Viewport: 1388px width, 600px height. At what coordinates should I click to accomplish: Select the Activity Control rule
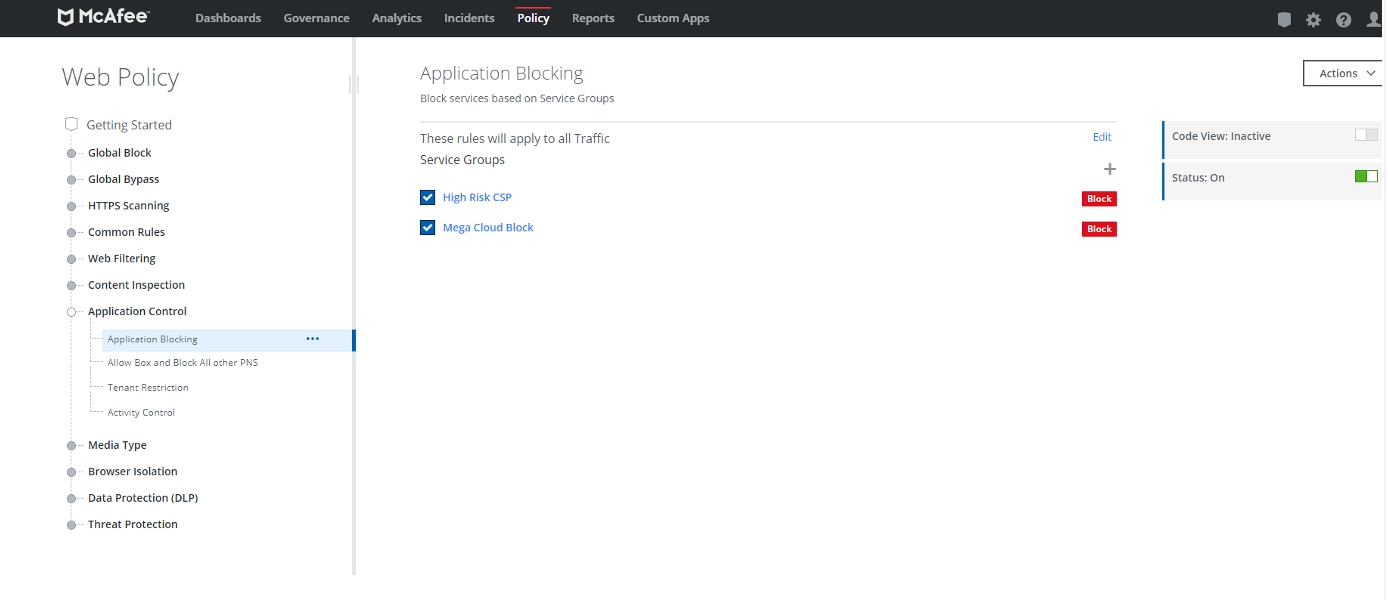141,413
